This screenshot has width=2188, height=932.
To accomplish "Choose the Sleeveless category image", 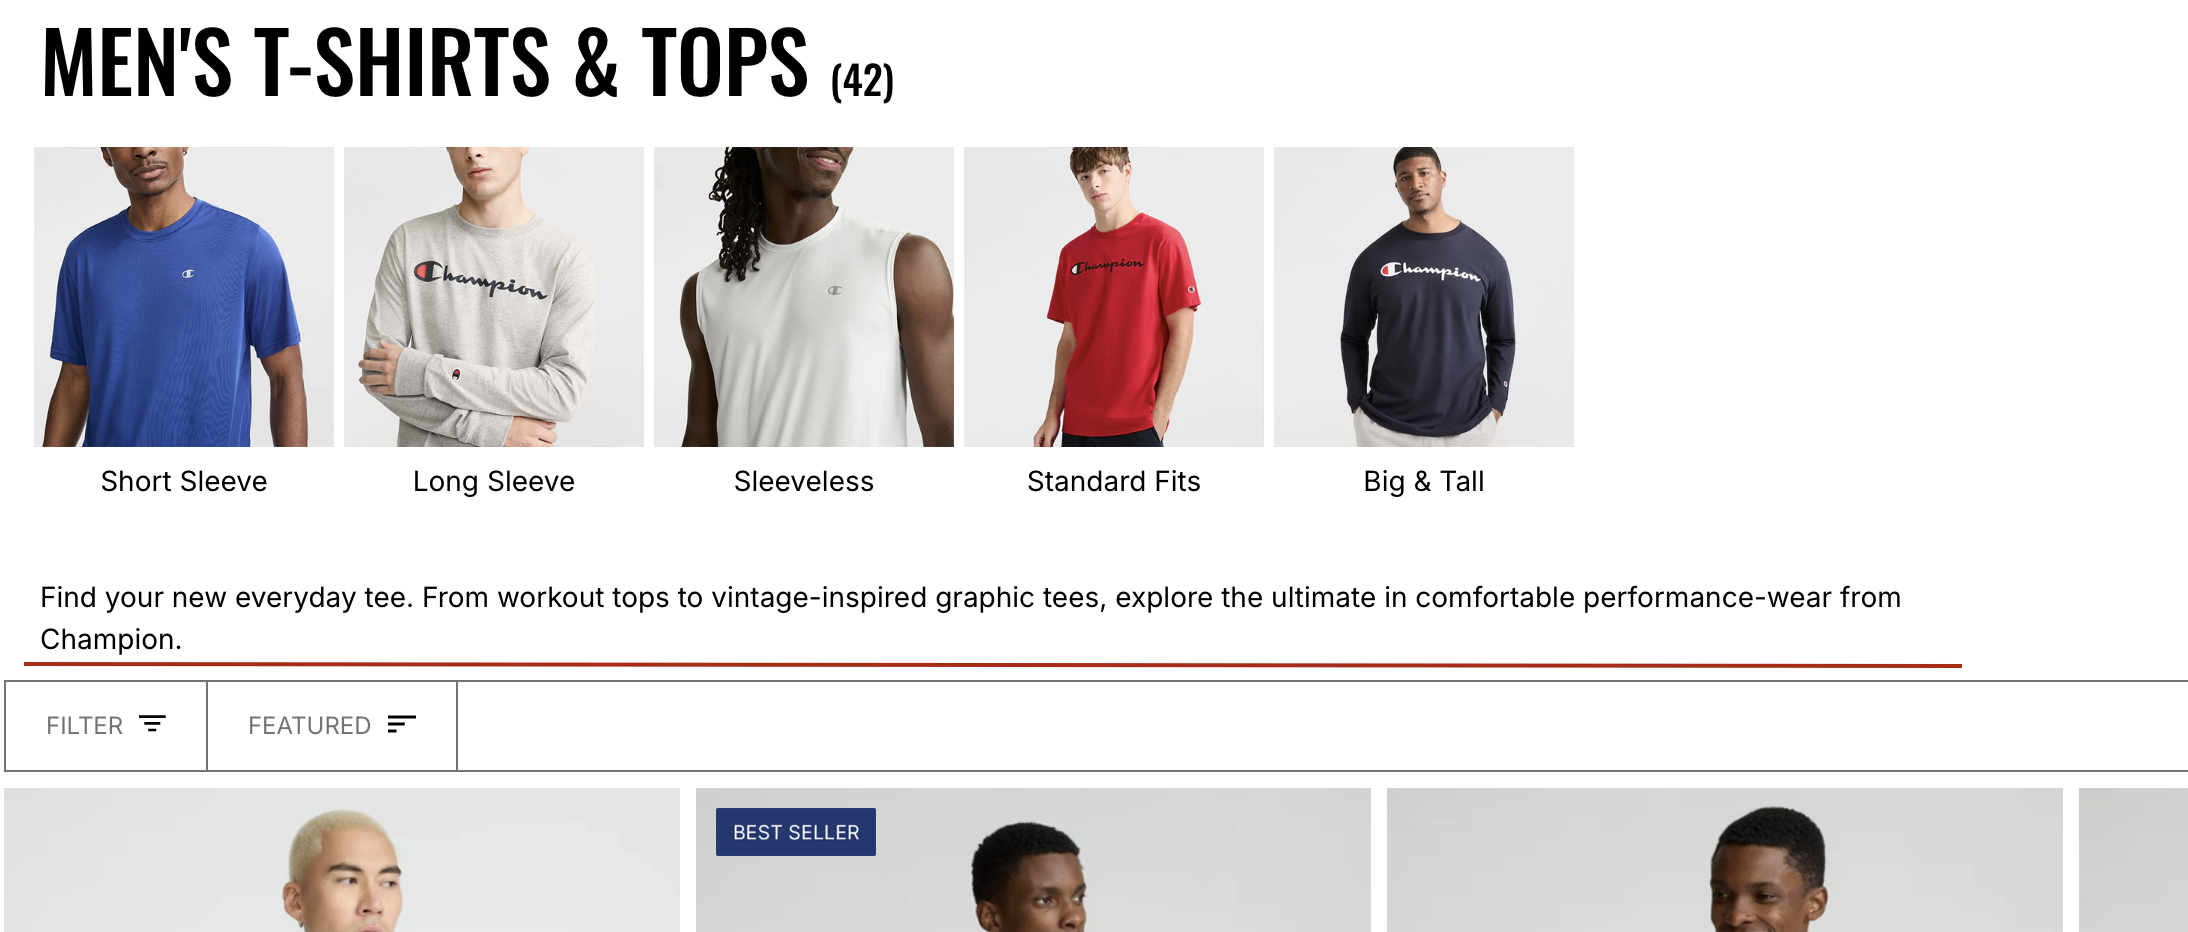I will [x=804, y=297].
